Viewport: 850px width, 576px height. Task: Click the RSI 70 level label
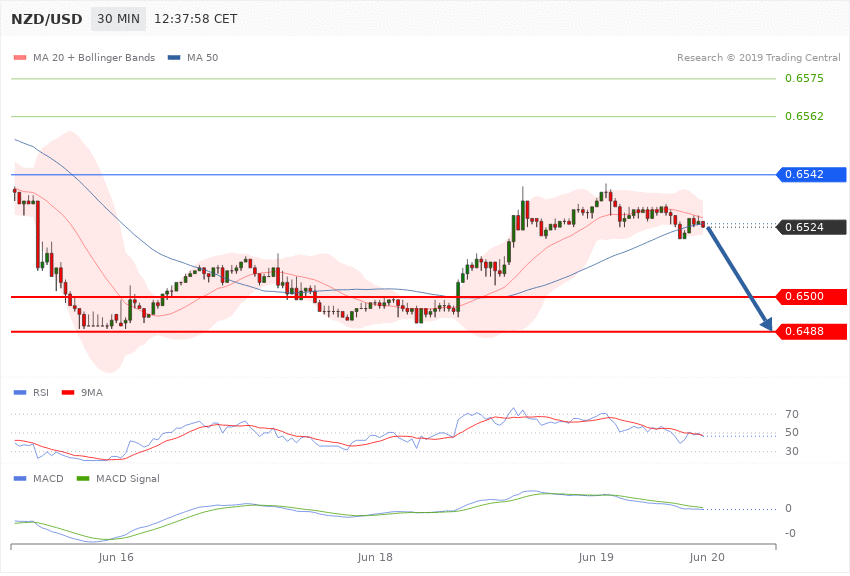click(x=791, y=415)
